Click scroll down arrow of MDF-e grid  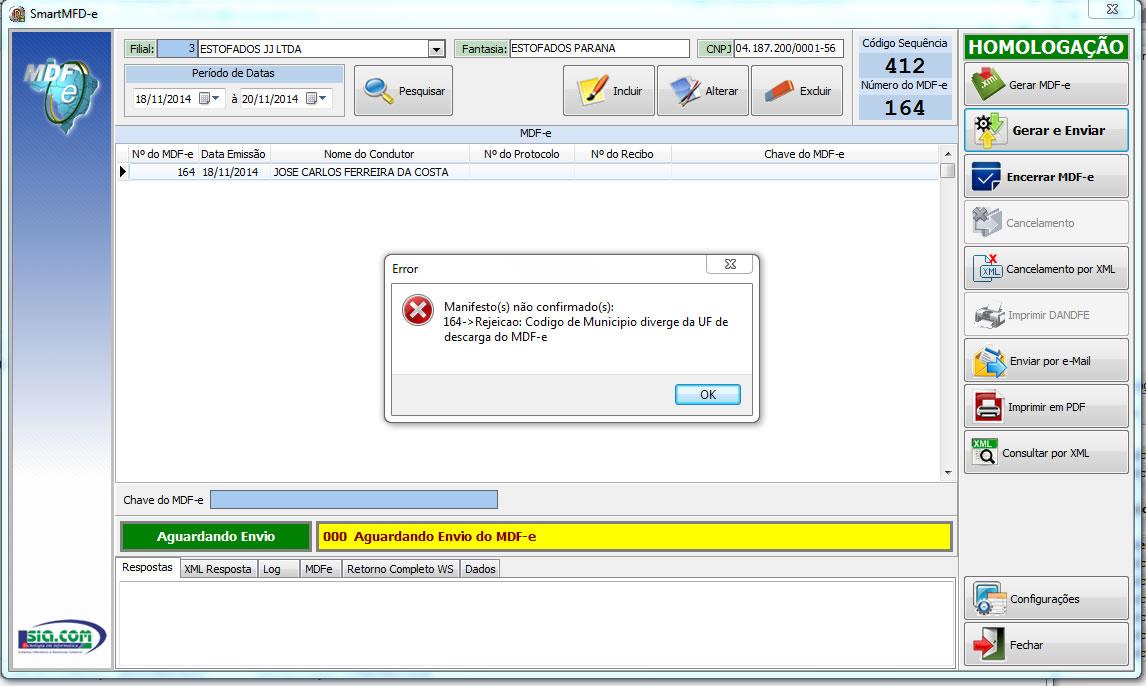948,473
